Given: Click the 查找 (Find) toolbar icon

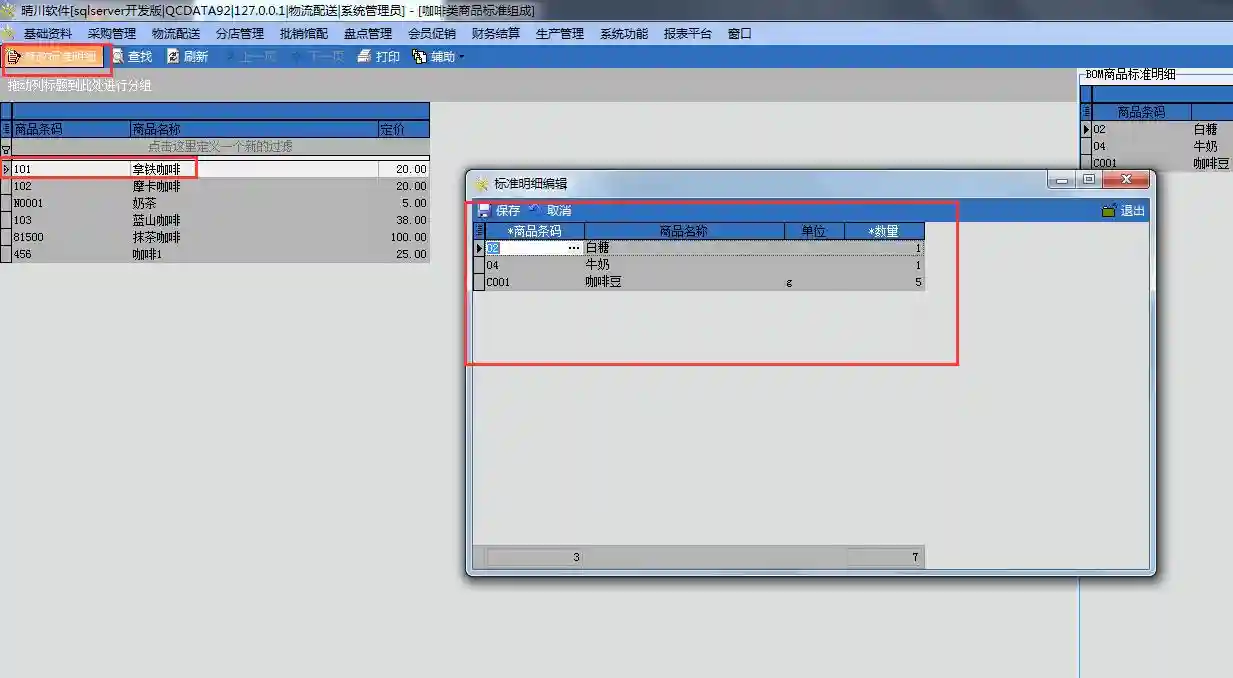Looking at the screenshot, I should click(x=118, y=57).
